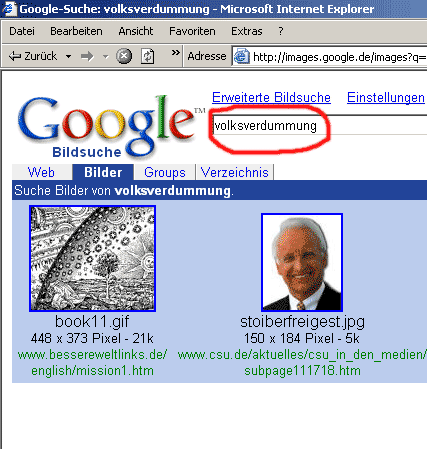The height and width of the screenshot is (449, 427).
Task: Switch to the Groups tab
Action: pos(165,172)
